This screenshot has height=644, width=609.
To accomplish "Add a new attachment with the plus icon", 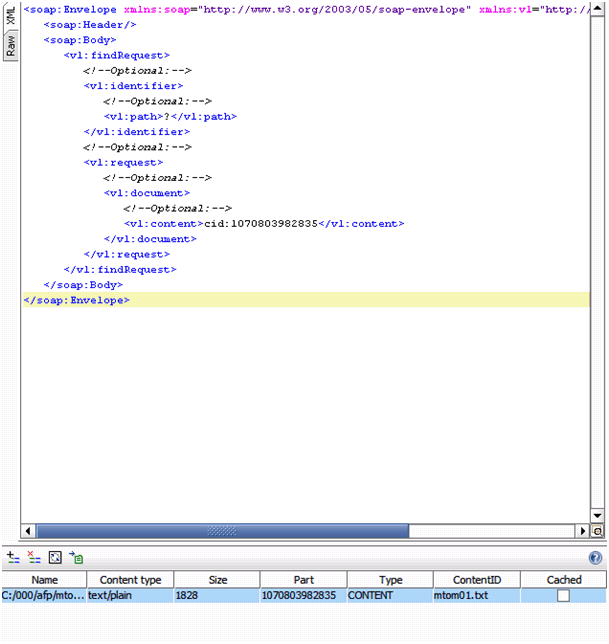I will coord(13,557).
